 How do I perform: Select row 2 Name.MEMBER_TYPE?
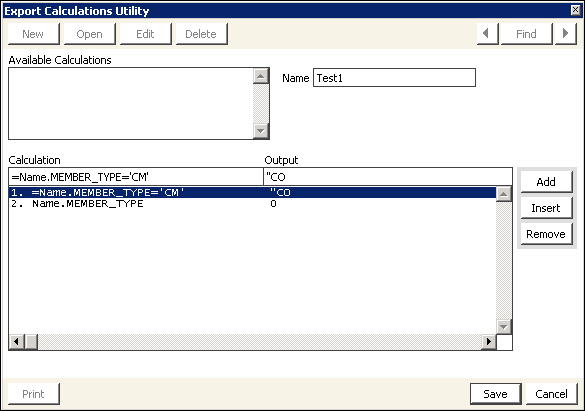(x=252, y=204)
